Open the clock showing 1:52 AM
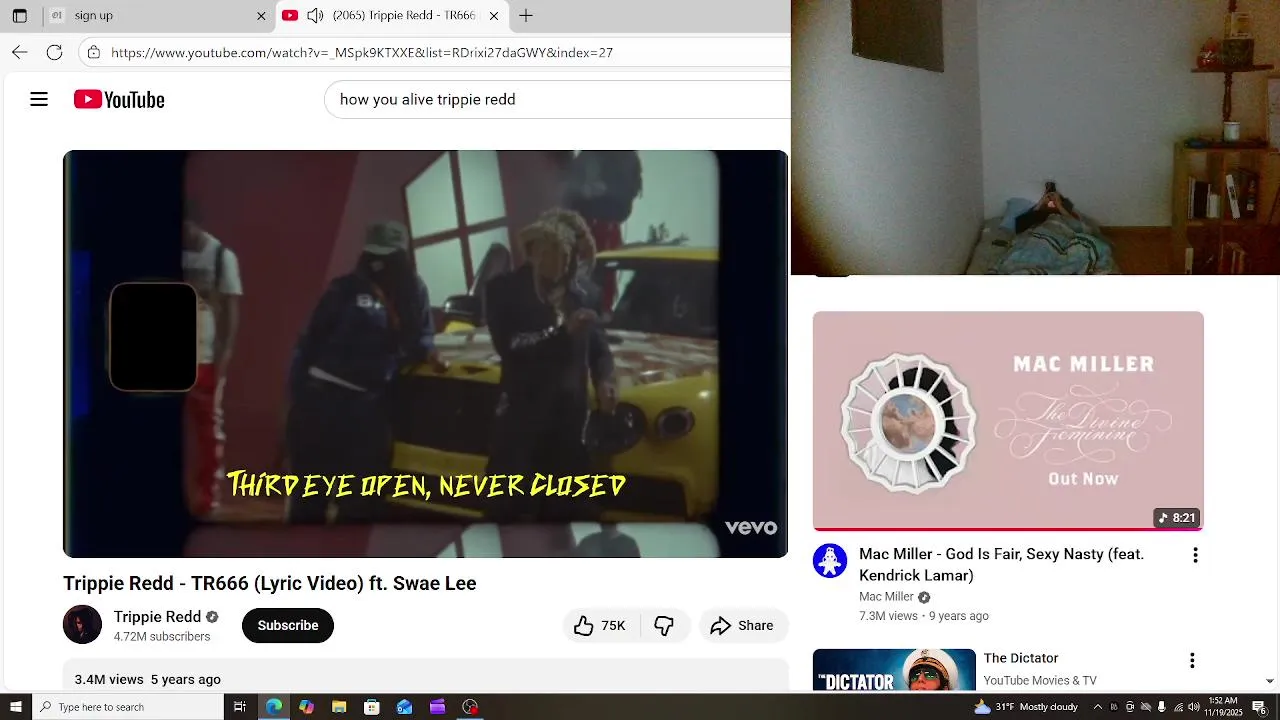 pyautogui.click(x=1224, y=707)
